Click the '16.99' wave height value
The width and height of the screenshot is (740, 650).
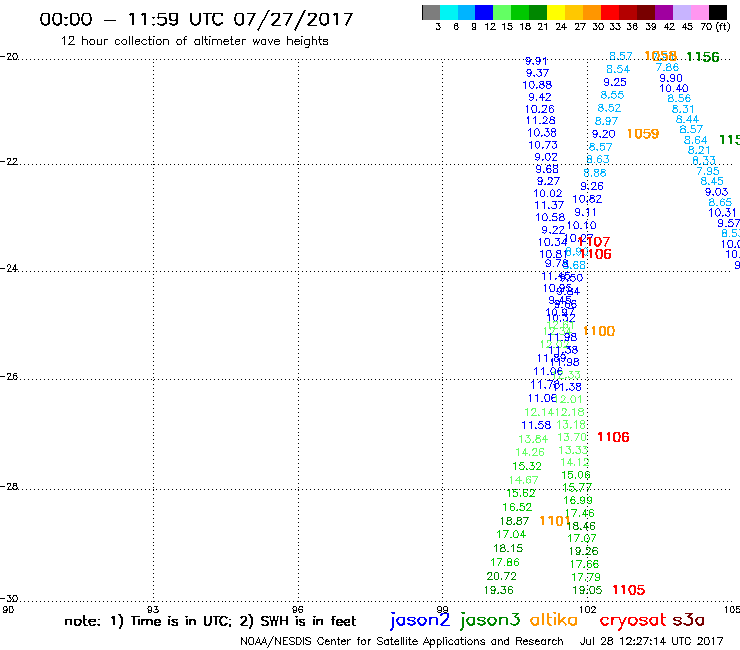click(x=578, y=500)
